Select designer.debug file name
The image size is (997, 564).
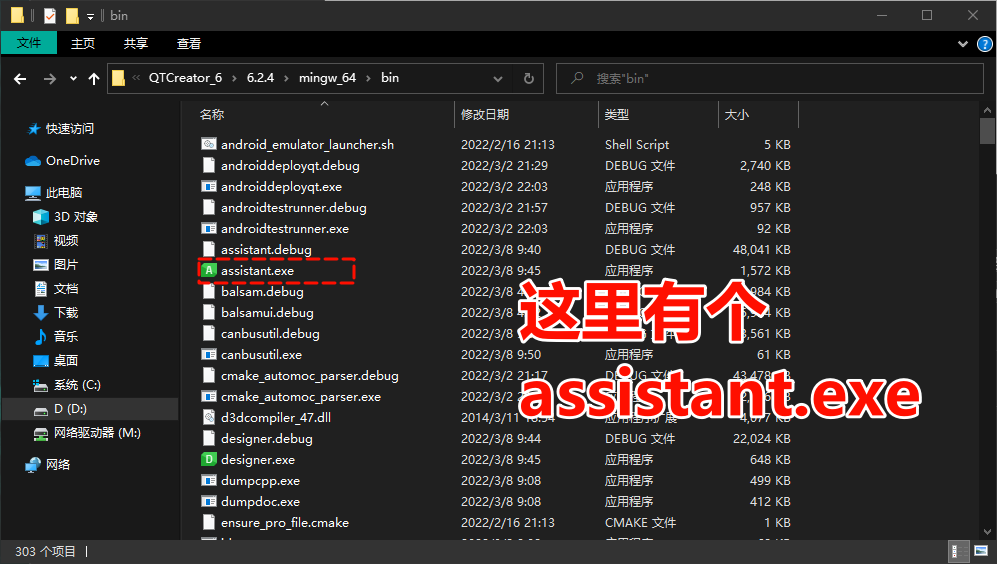[266, 438]
